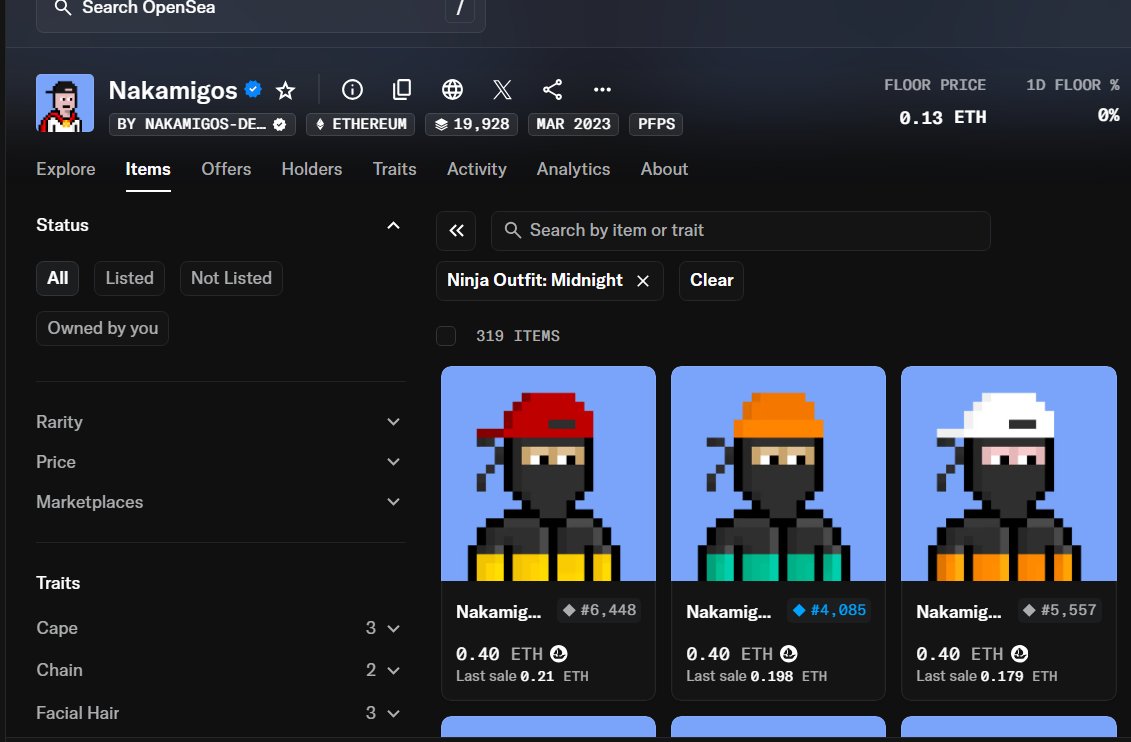Go to the Traits tab
1131x742 pixels.
click(395, 169)
